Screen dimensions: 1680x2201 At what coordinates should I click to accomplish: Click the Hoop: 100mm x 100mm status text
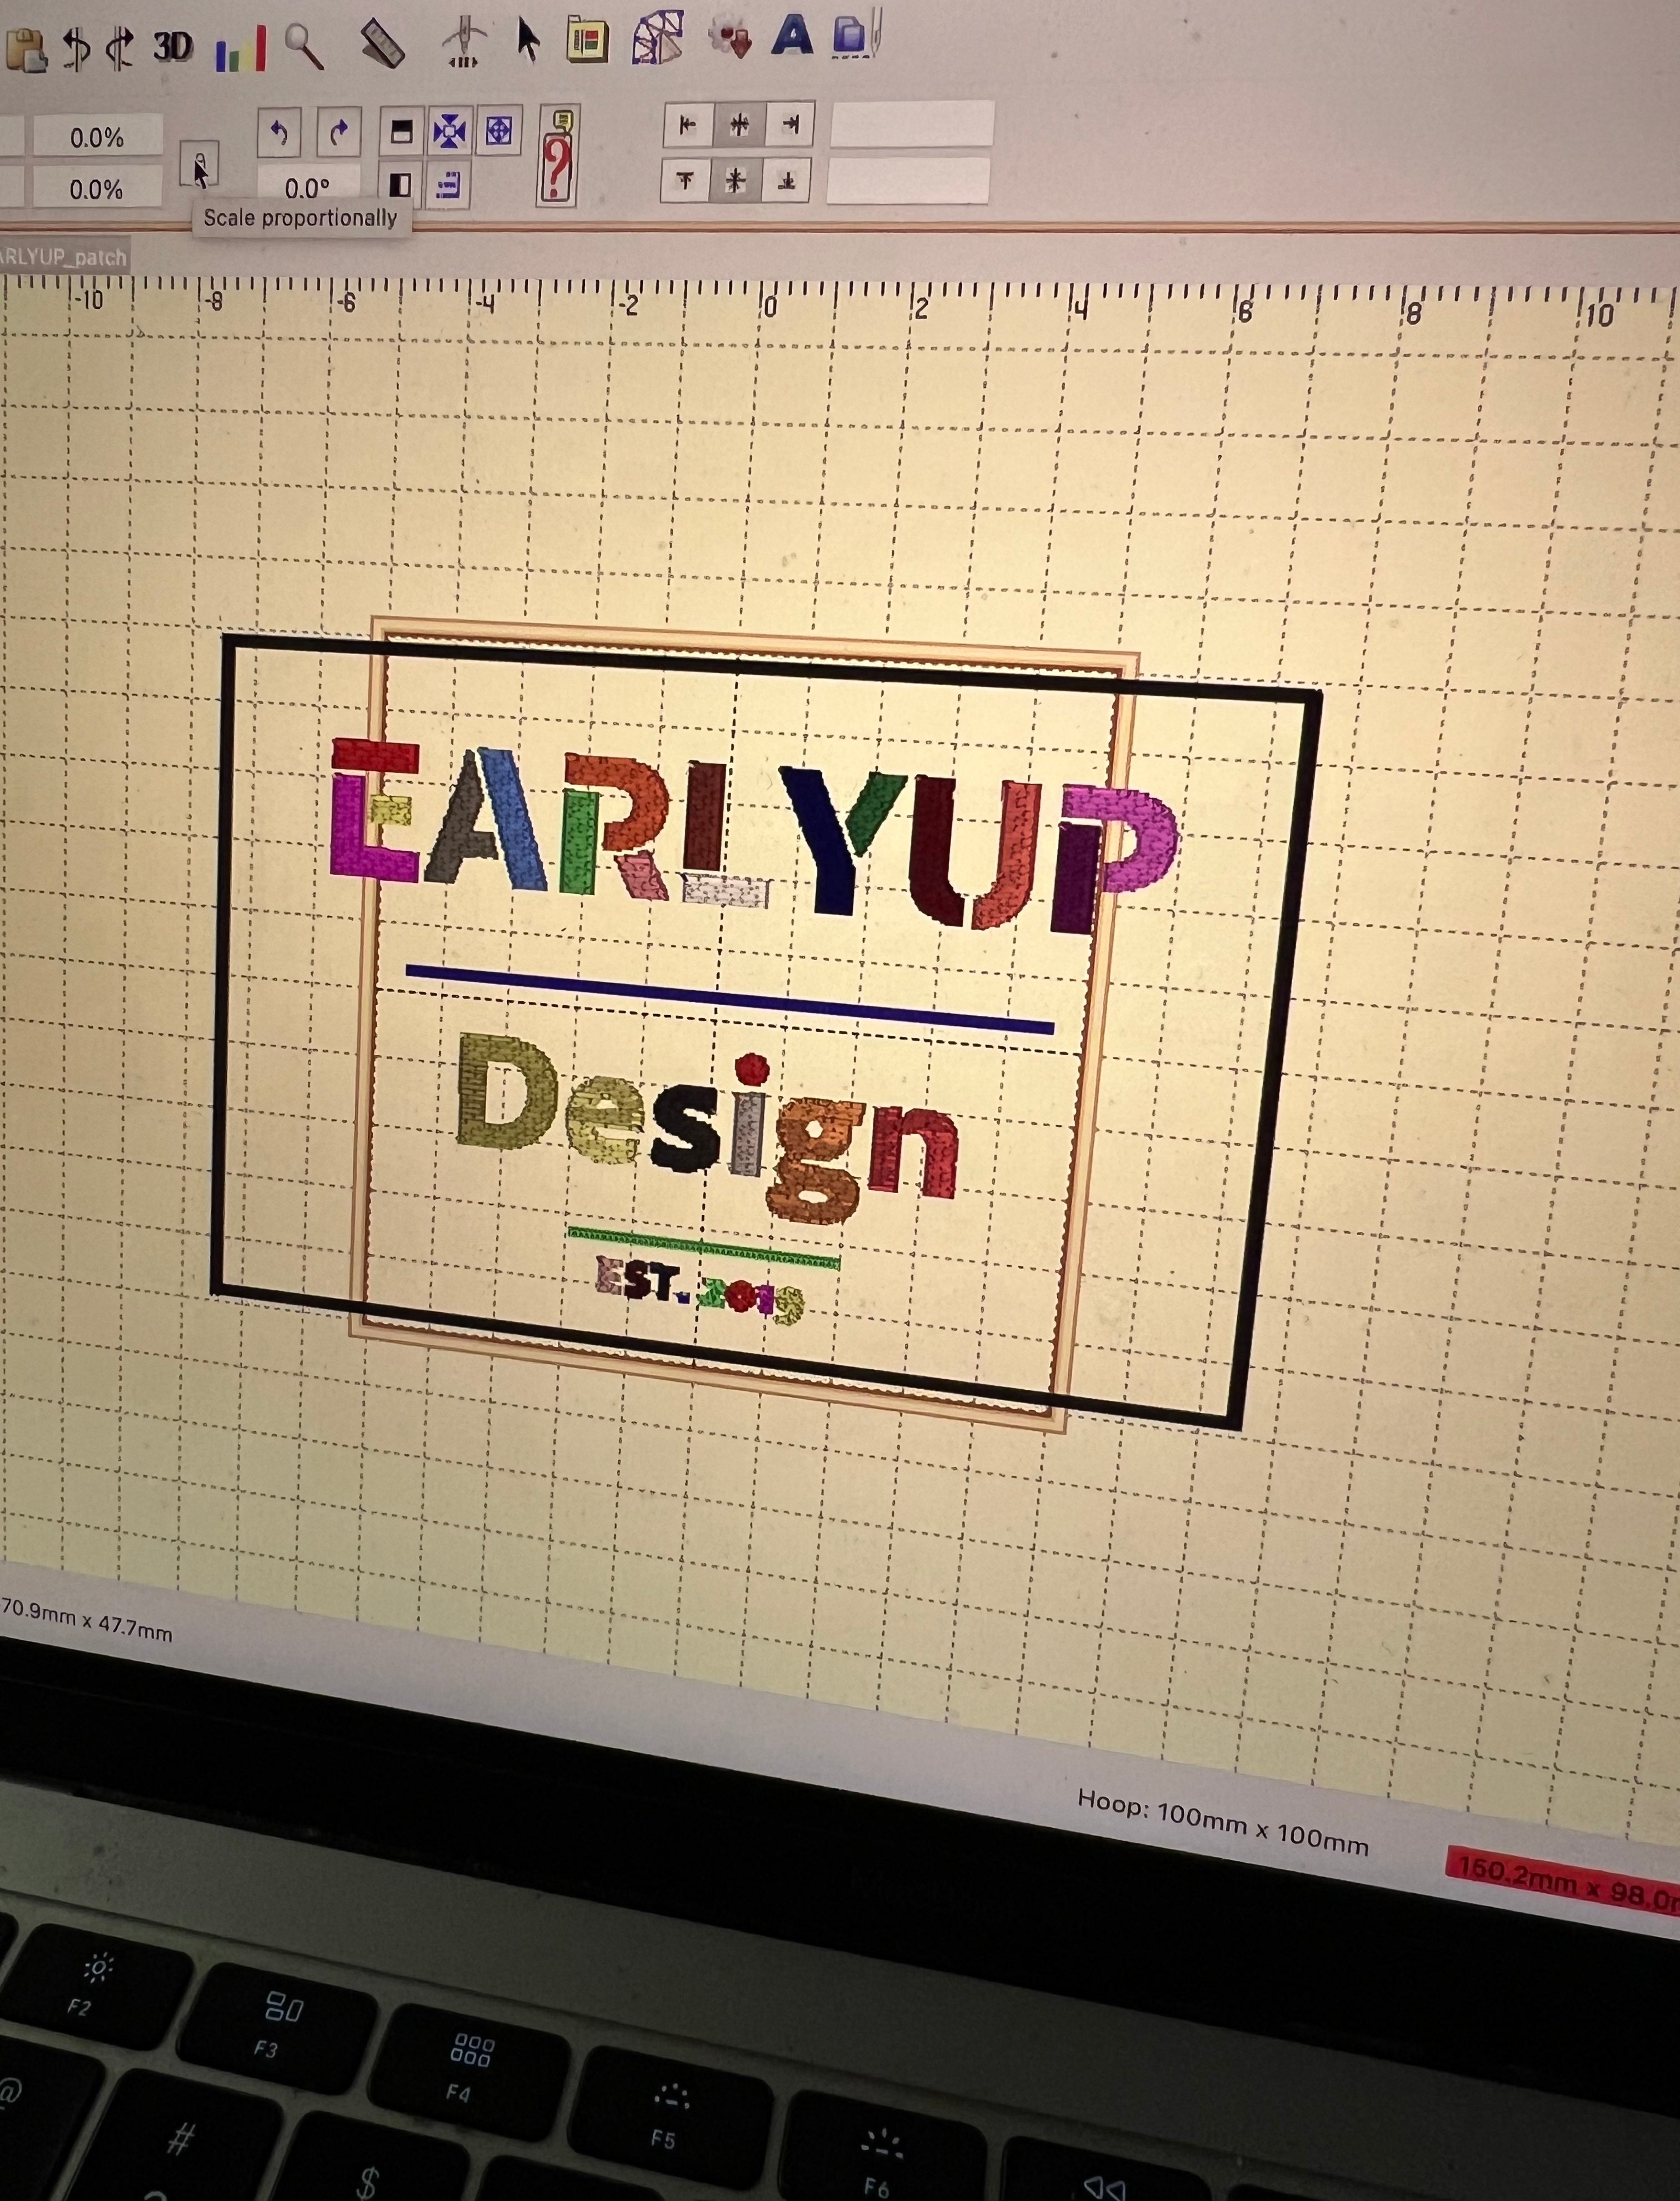click(1222, 1822)
